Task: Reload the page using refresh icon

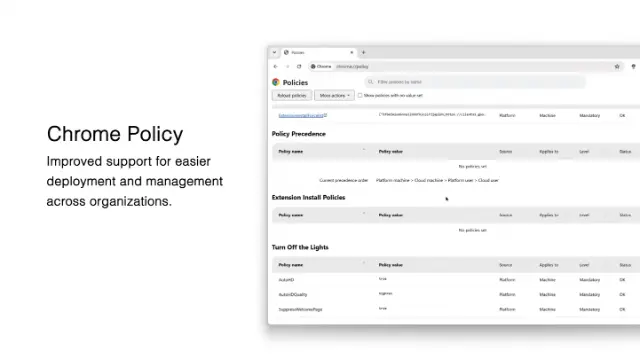Action: pos(299,67)
